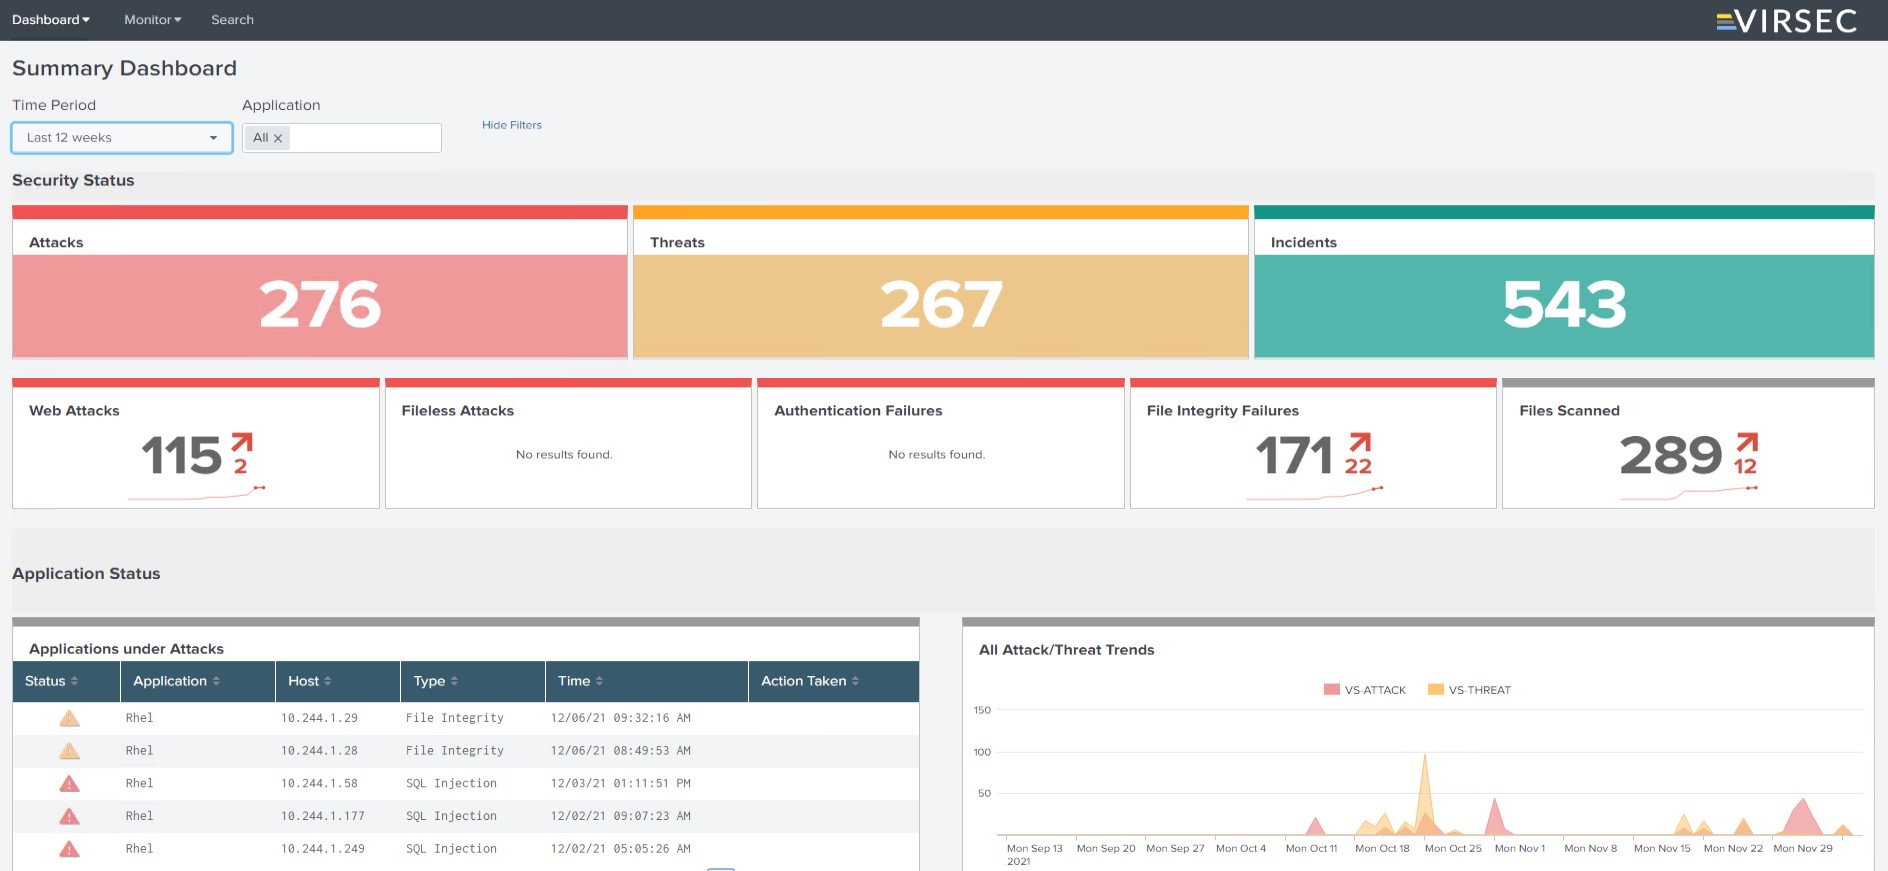Click the Mon Oct 25 axis label
This screenshot has height=871, width=1888.
pyautogui.click(x=1453, y=849)
